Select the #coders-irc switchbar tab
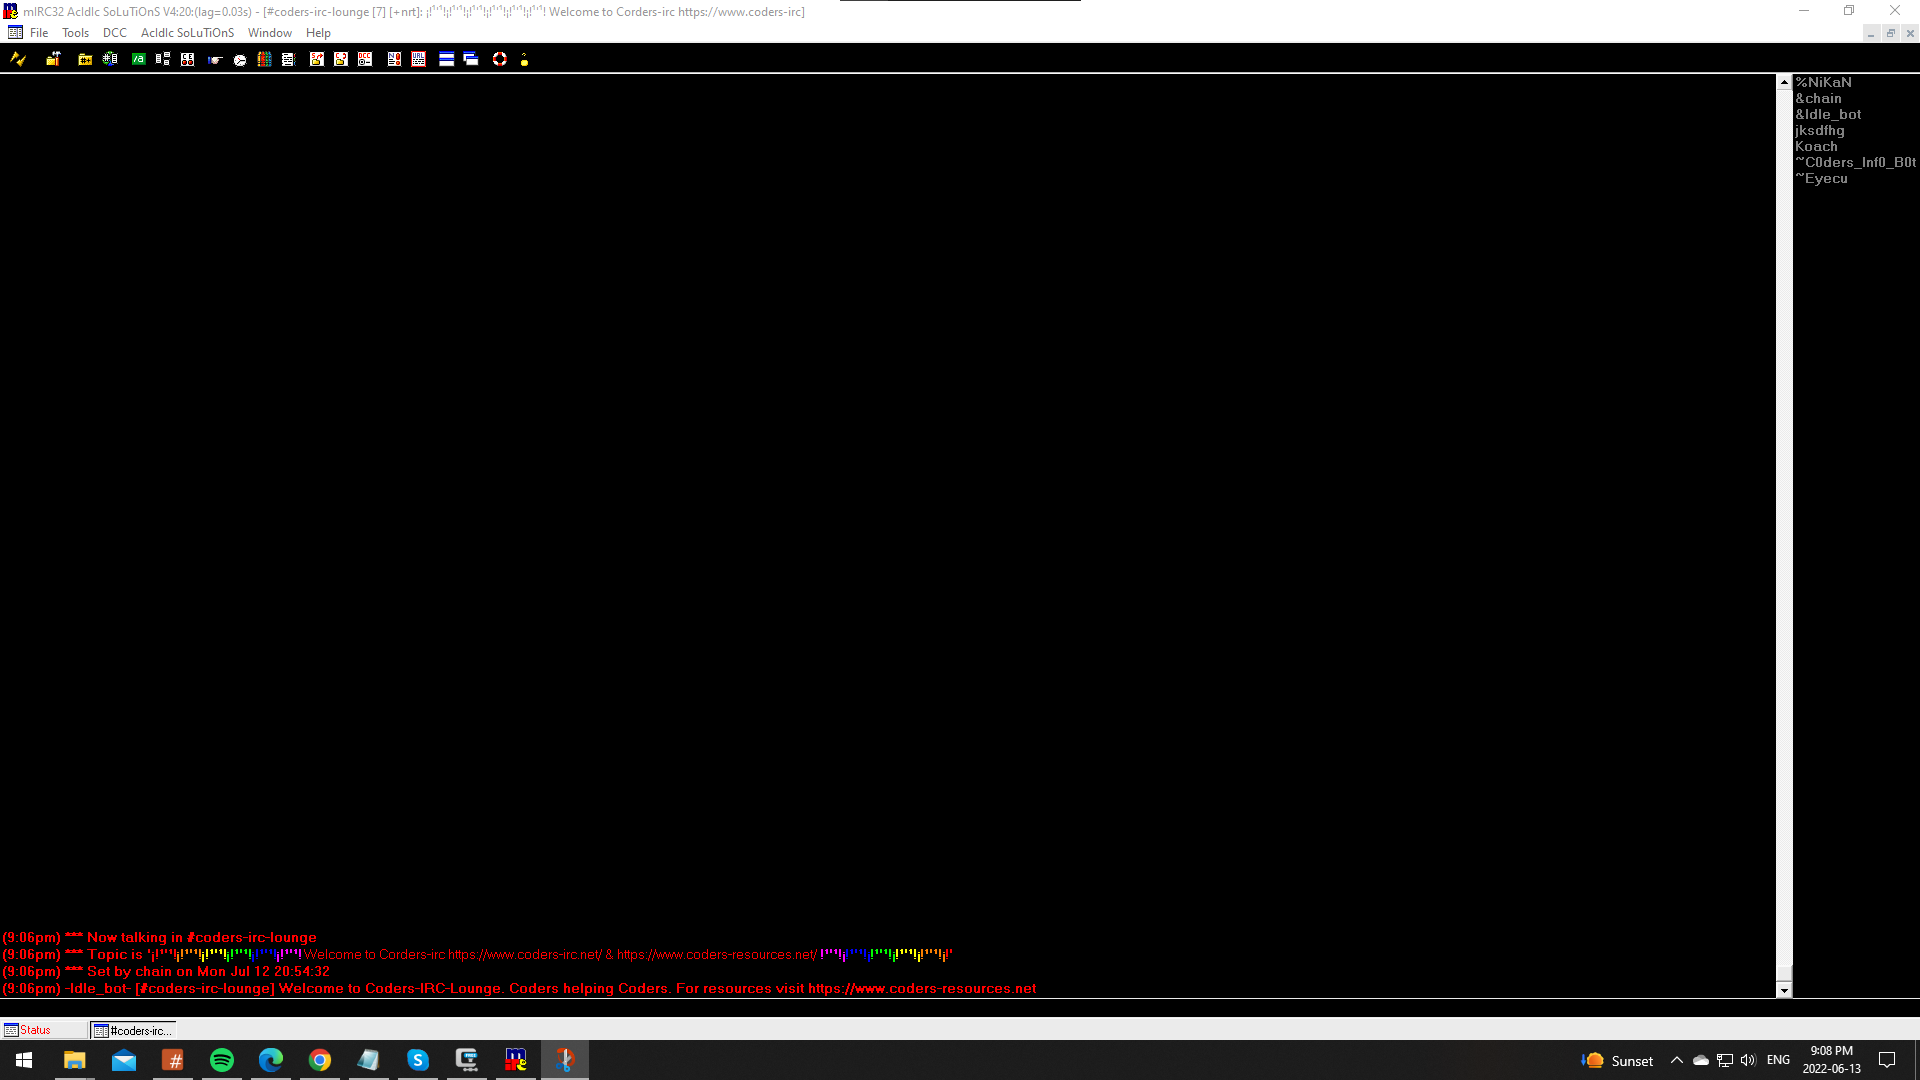1920x1080 pixels. 134,1030
